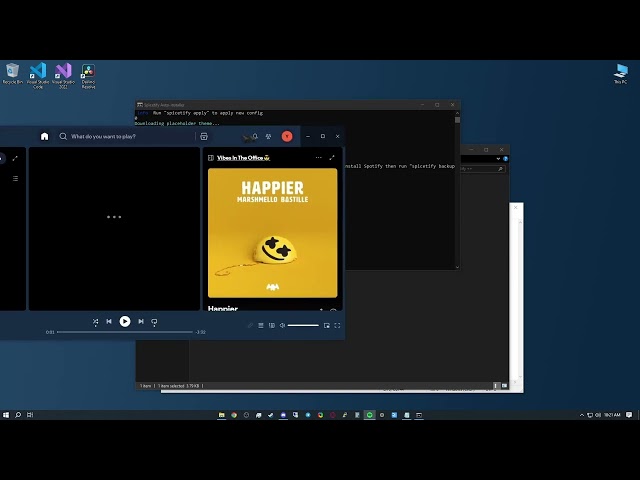The image size is (640, 480).
Task: Switch library list view icon
Action: click(x=16, y=178)
